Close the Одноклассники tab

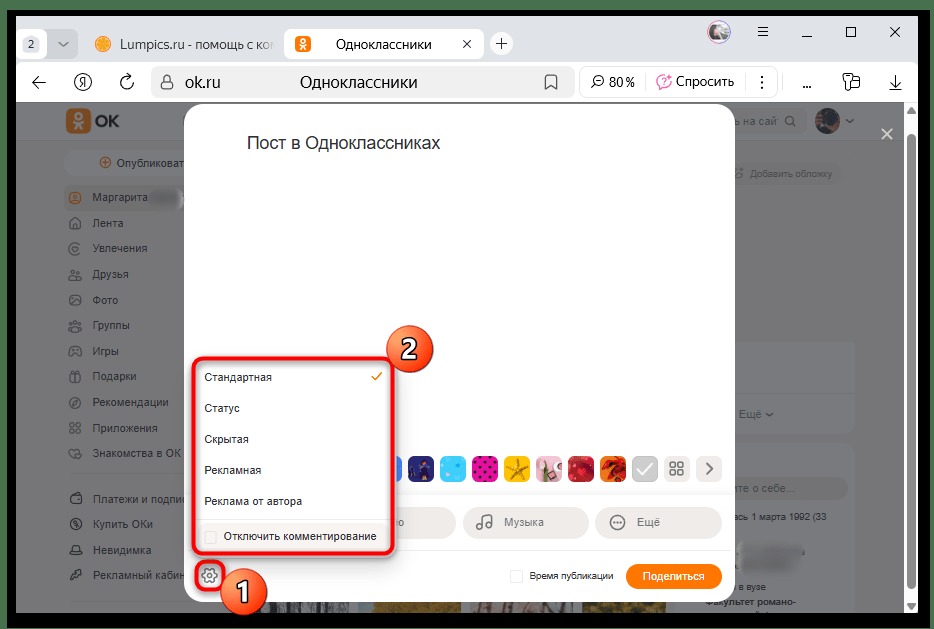467,44
